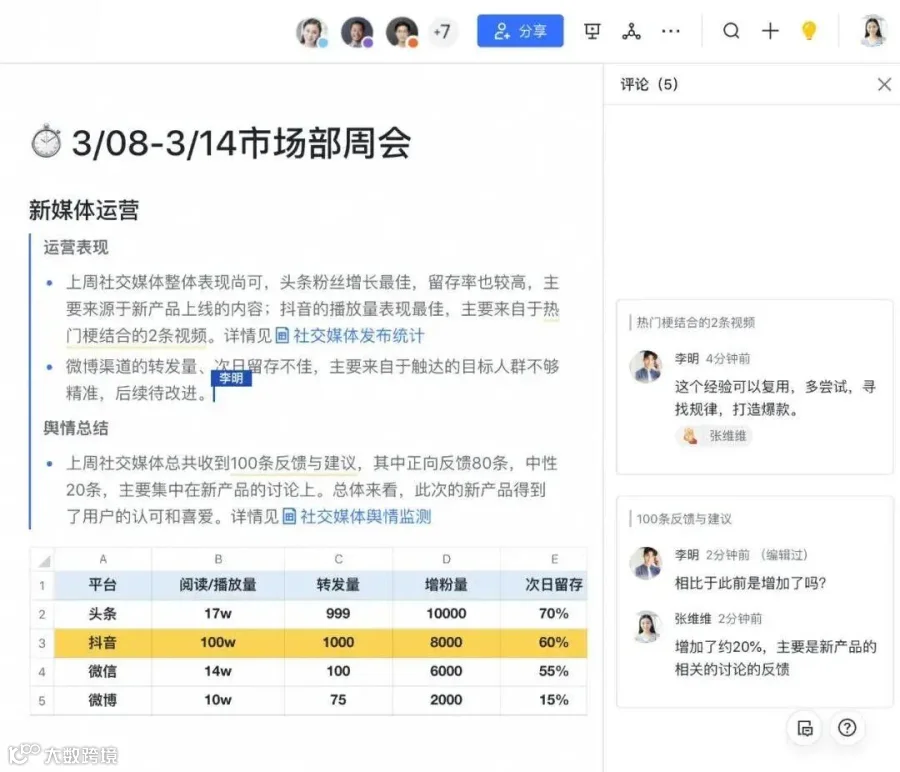The height and width of the screenshot is (772, 900).
Task: Click the 10000 增粉量 cell
Action: coord(447,614)
